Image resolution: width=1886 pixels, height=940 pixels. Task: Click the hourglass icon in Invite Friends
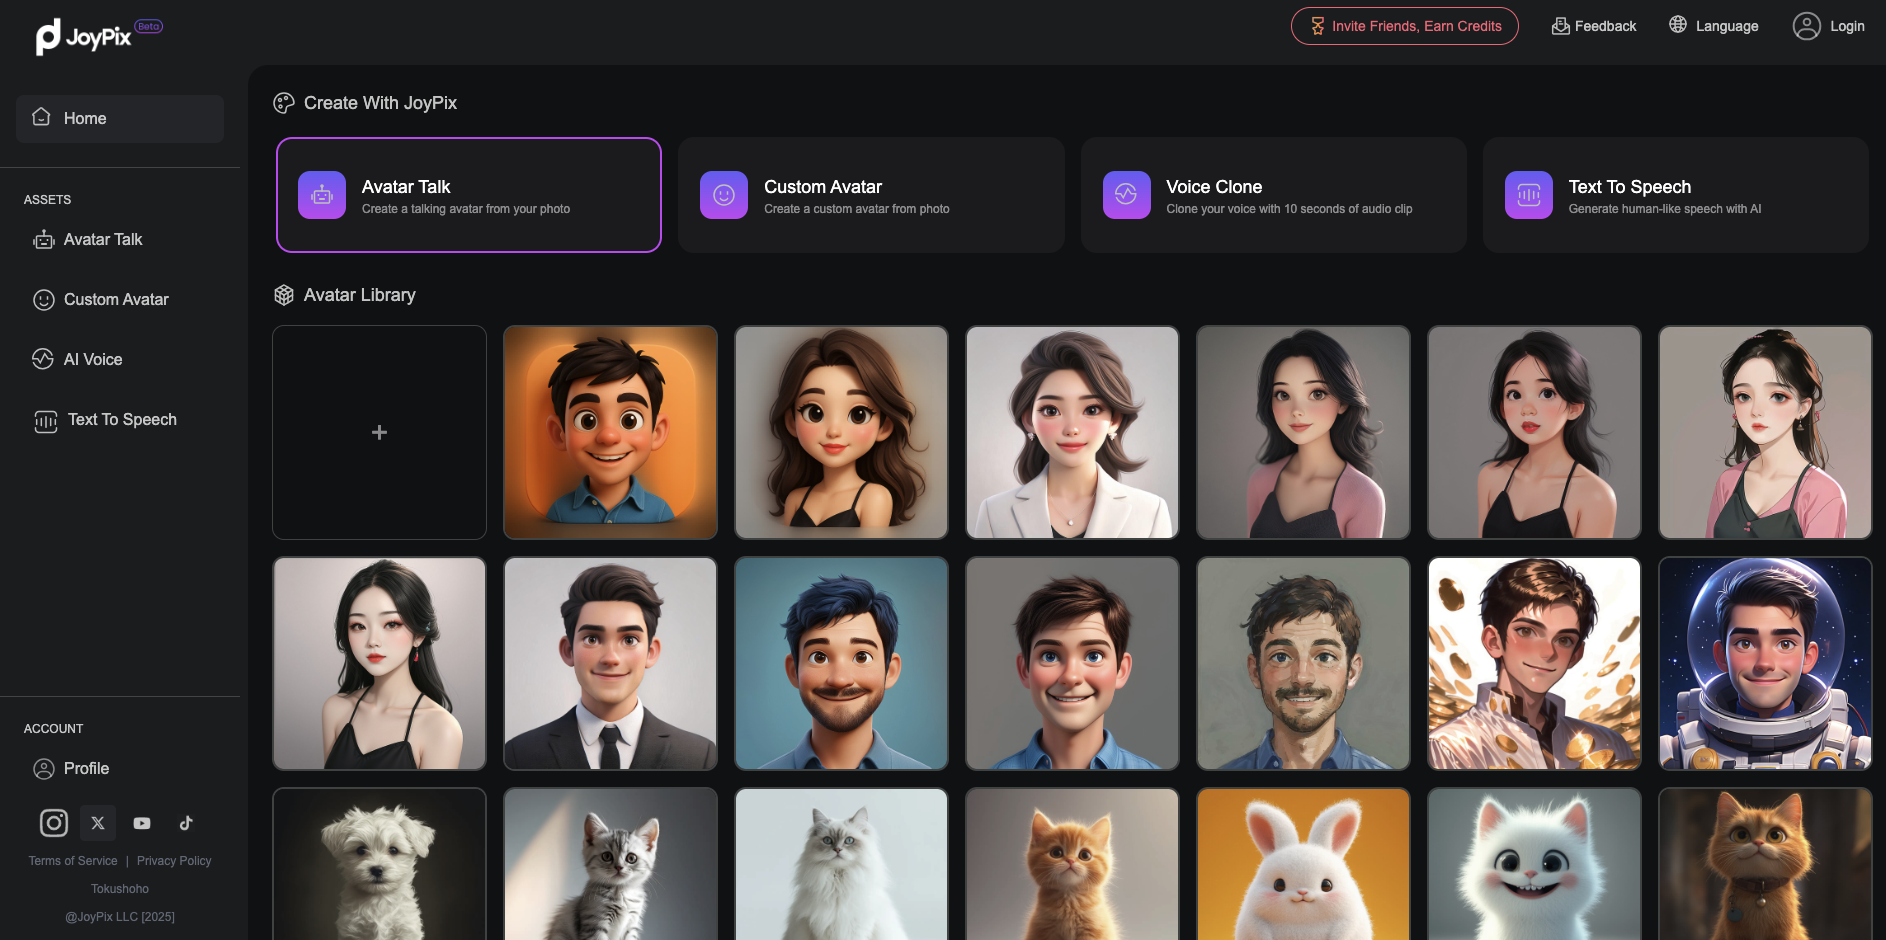tap(1318, 26)
